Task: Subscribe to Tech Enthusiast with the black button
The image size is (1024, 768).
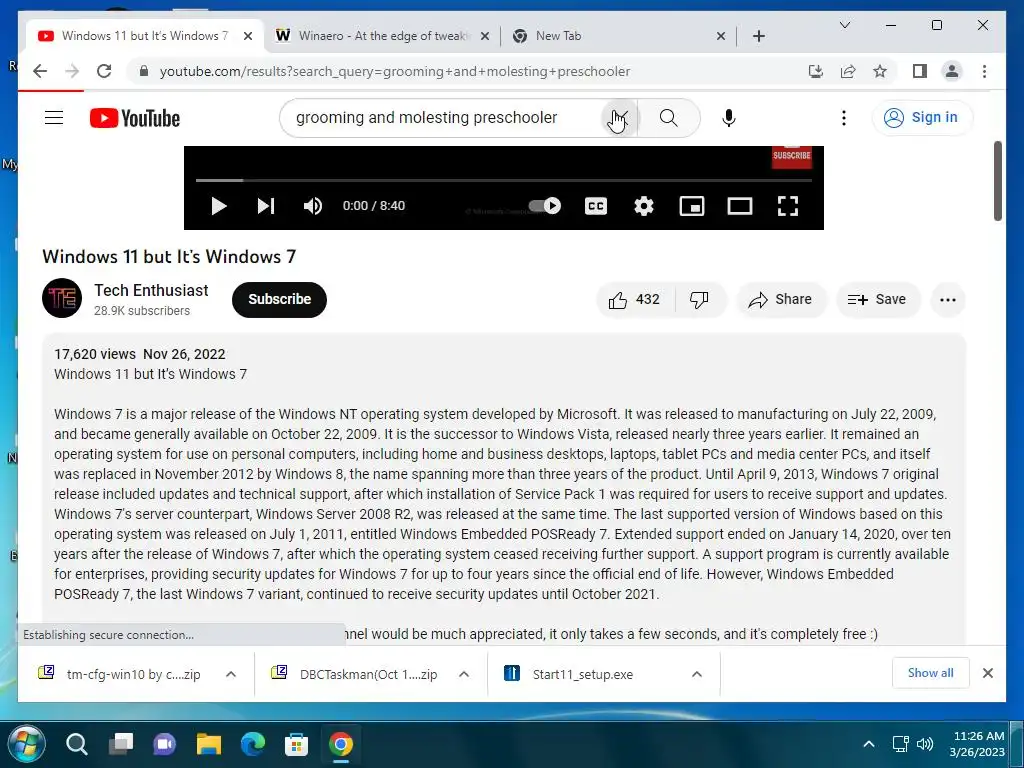Action: 279,300
